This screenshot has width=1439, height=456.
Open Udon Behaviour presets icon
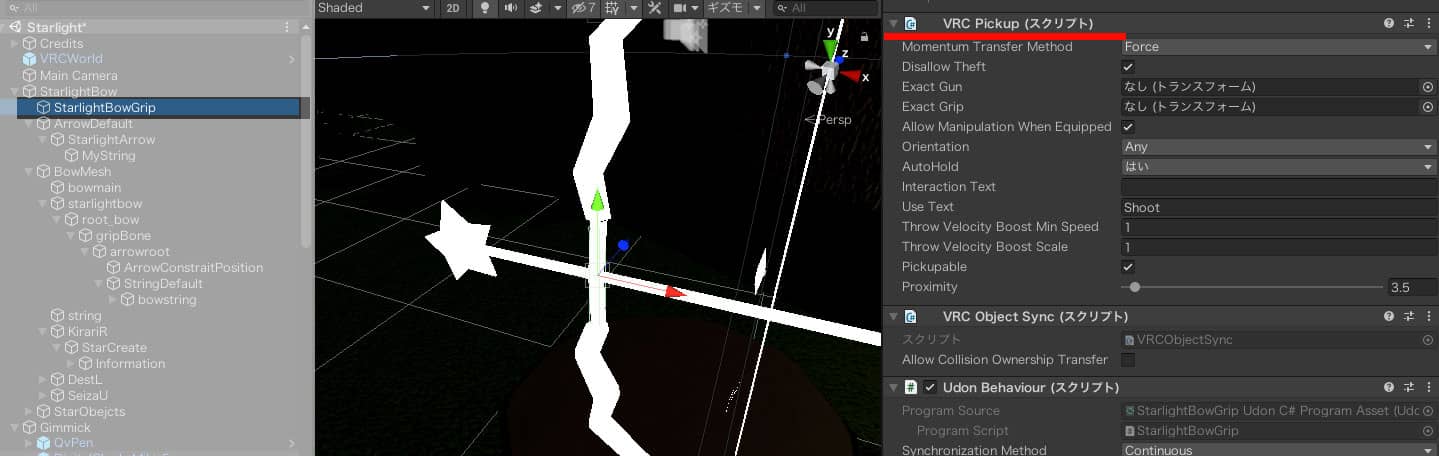click(x=1409, y=387)
